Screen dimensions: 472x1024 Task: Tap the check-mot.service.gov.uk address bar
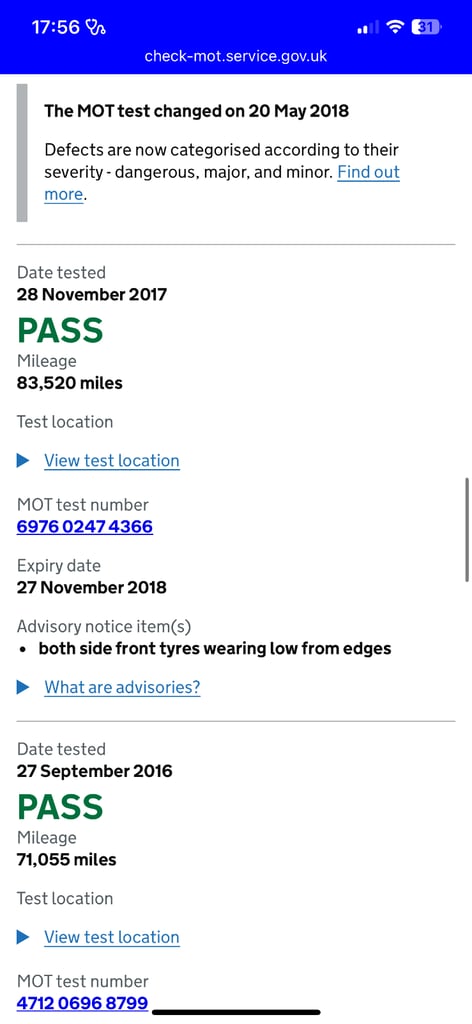(x=236, y=56)
